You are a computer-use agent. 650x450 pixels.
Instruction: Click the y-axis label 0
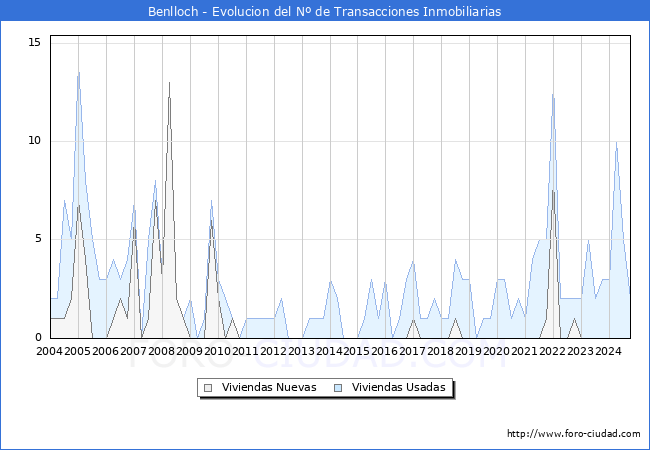(38, 337)
